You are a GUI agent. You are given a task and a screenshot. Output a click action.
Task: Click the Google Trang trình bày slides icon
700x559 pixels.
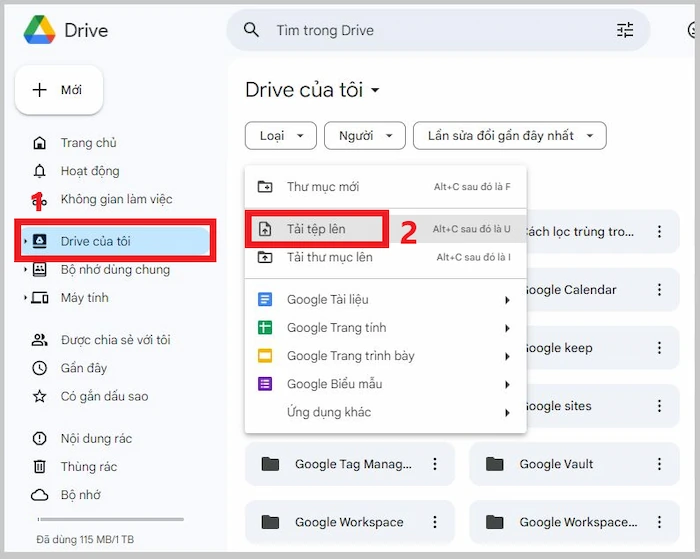click(x=265, y=356)
